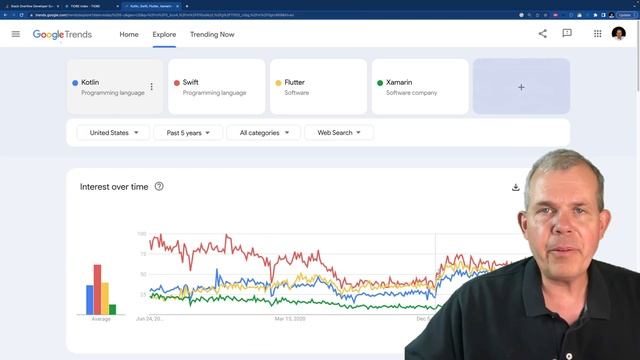Open the Trending Now tab

212,35
